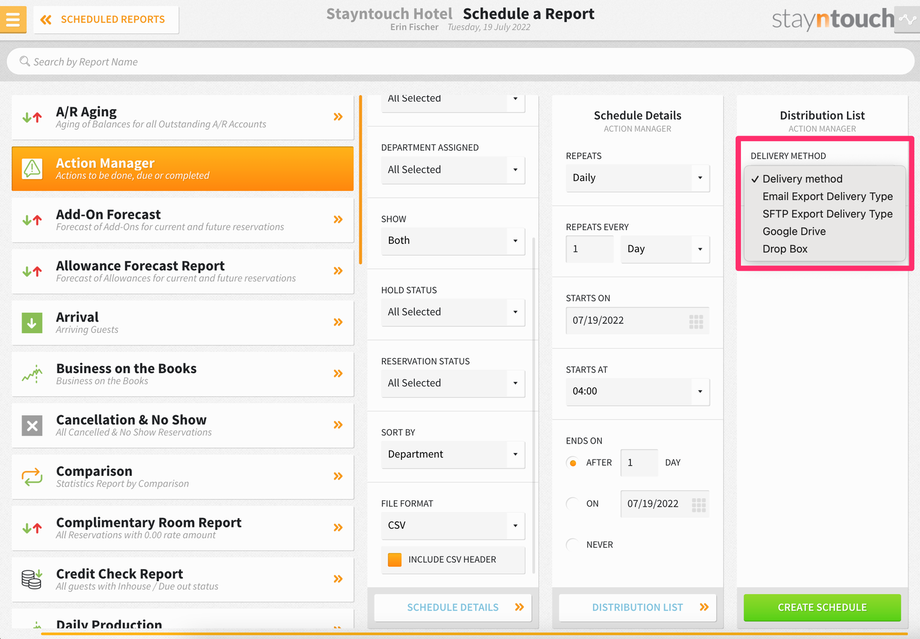The width and height of the screenshot is (920, 639).
Task: Open the Sort By Department dropdown
Action: click(x=453, y=454)
